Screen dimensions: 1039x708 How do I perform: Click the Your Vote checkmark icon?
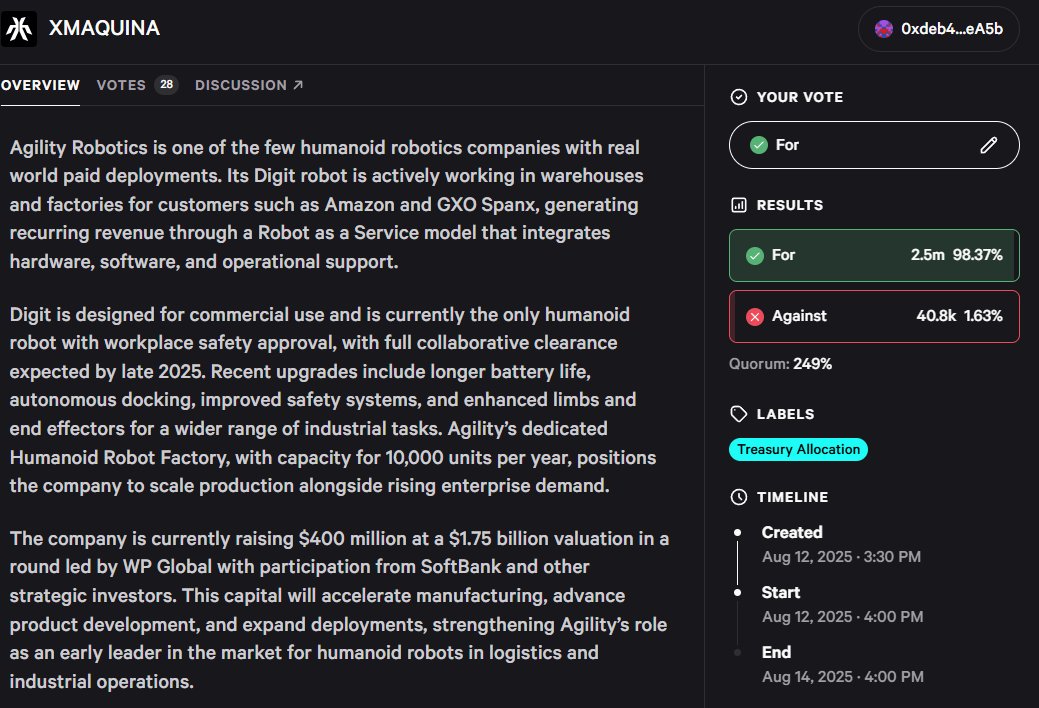click(739, 97)
